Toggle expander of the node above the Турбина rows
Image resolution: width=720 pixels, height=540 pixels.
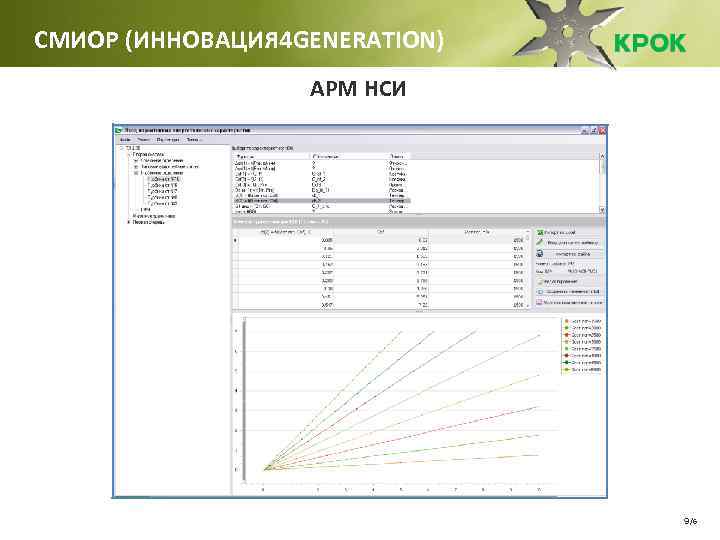(x=136, y=173)
